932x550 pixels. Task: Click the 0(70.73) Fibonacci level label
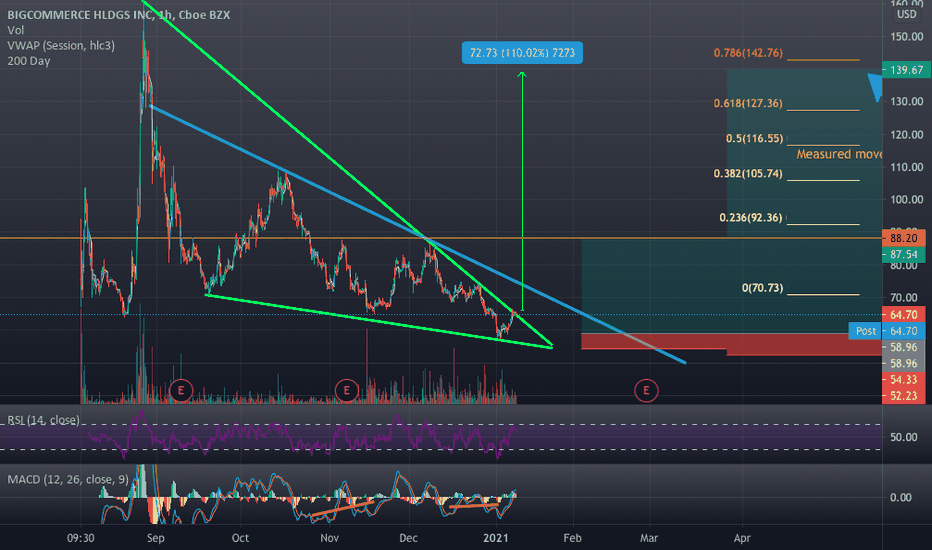tap(763, 288)
